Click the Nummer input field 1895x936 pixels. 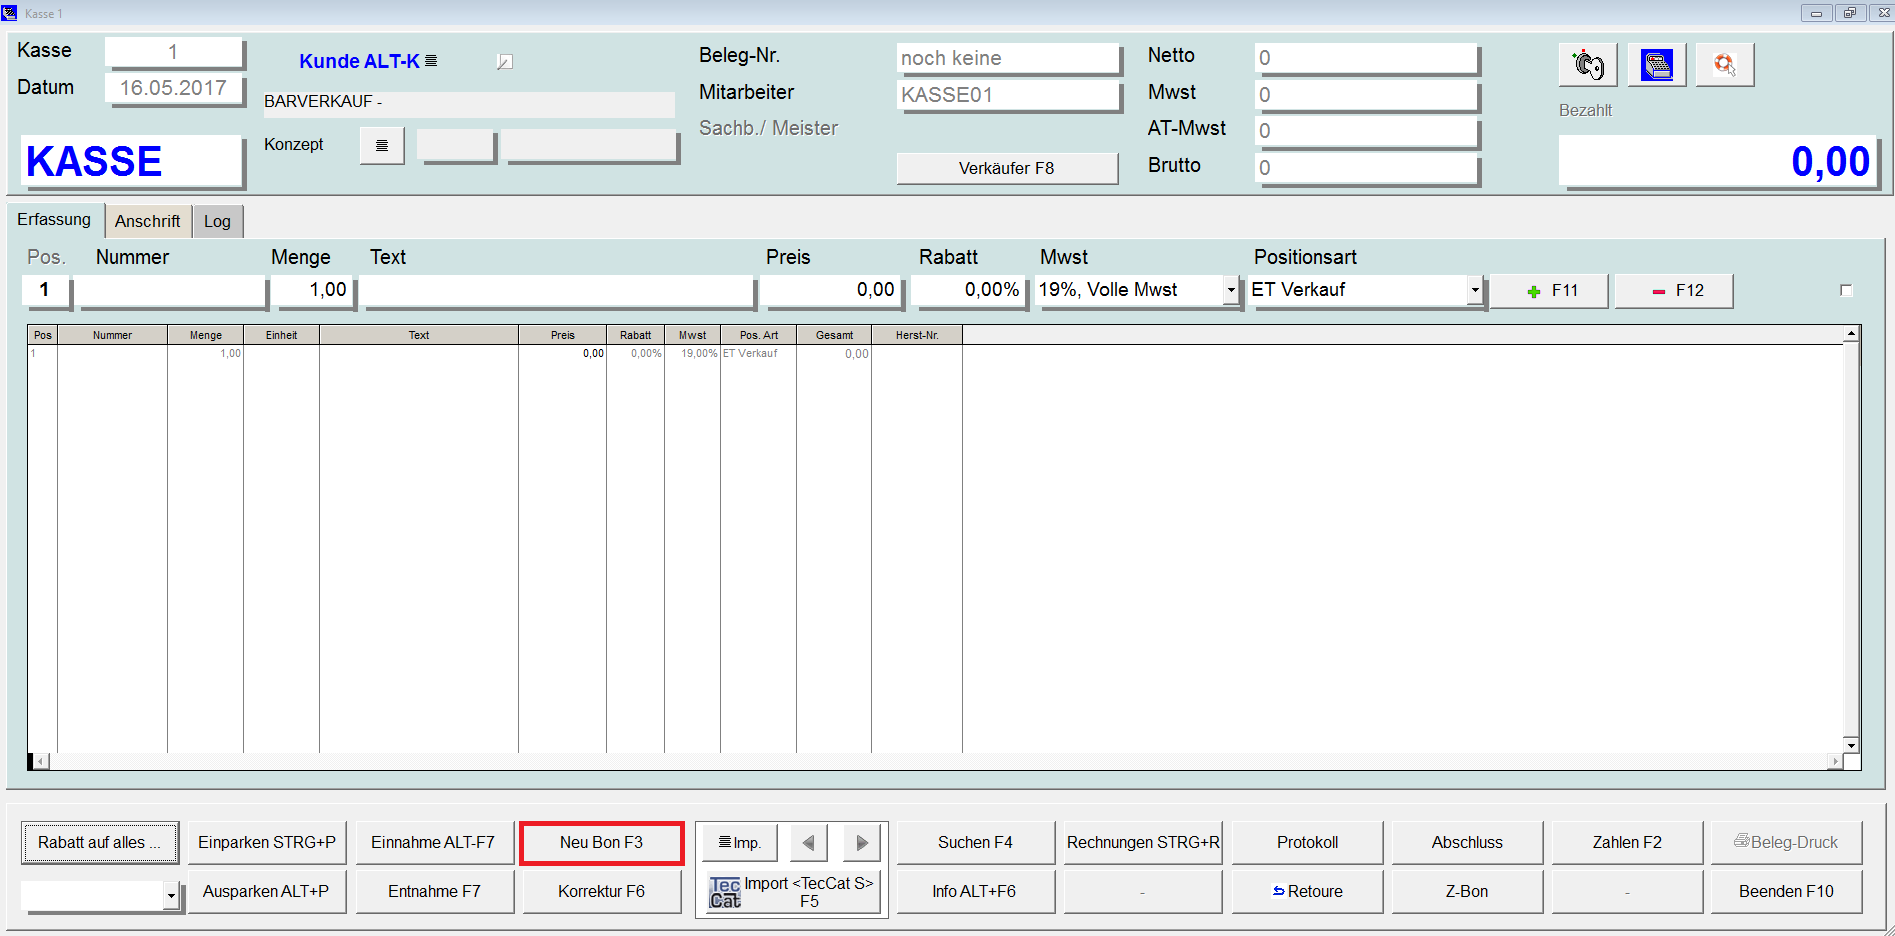(171, 291)
